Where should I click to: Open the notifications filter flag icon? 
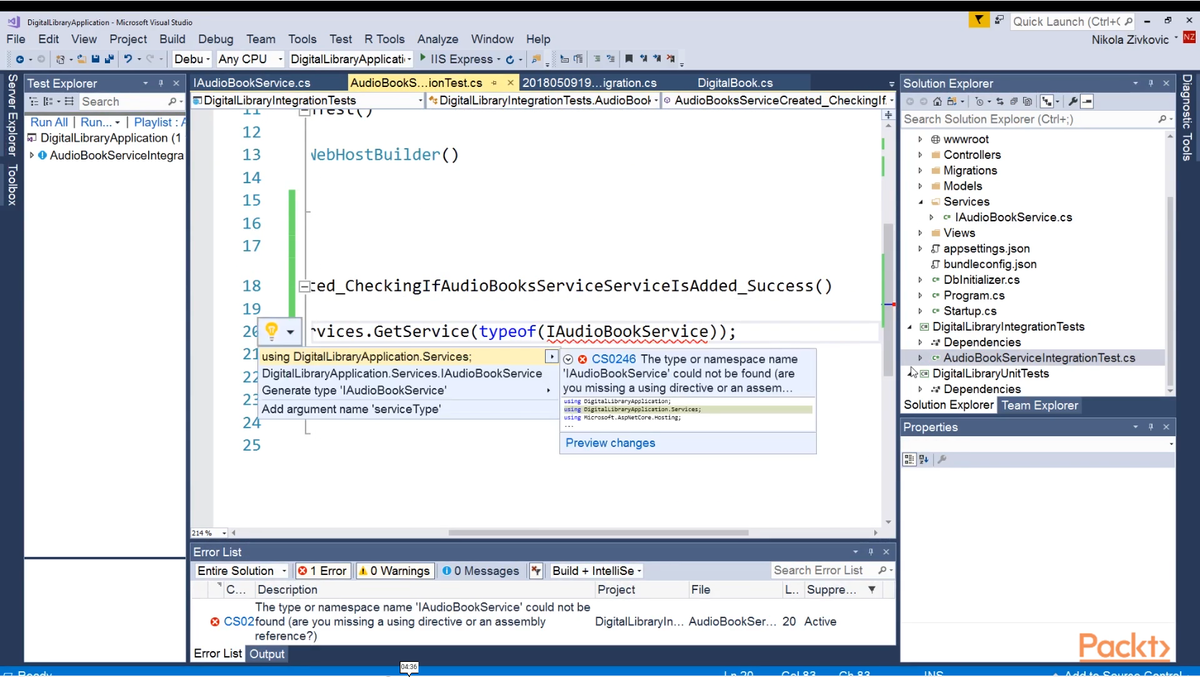pyautogui.click(x=979, y=20)
